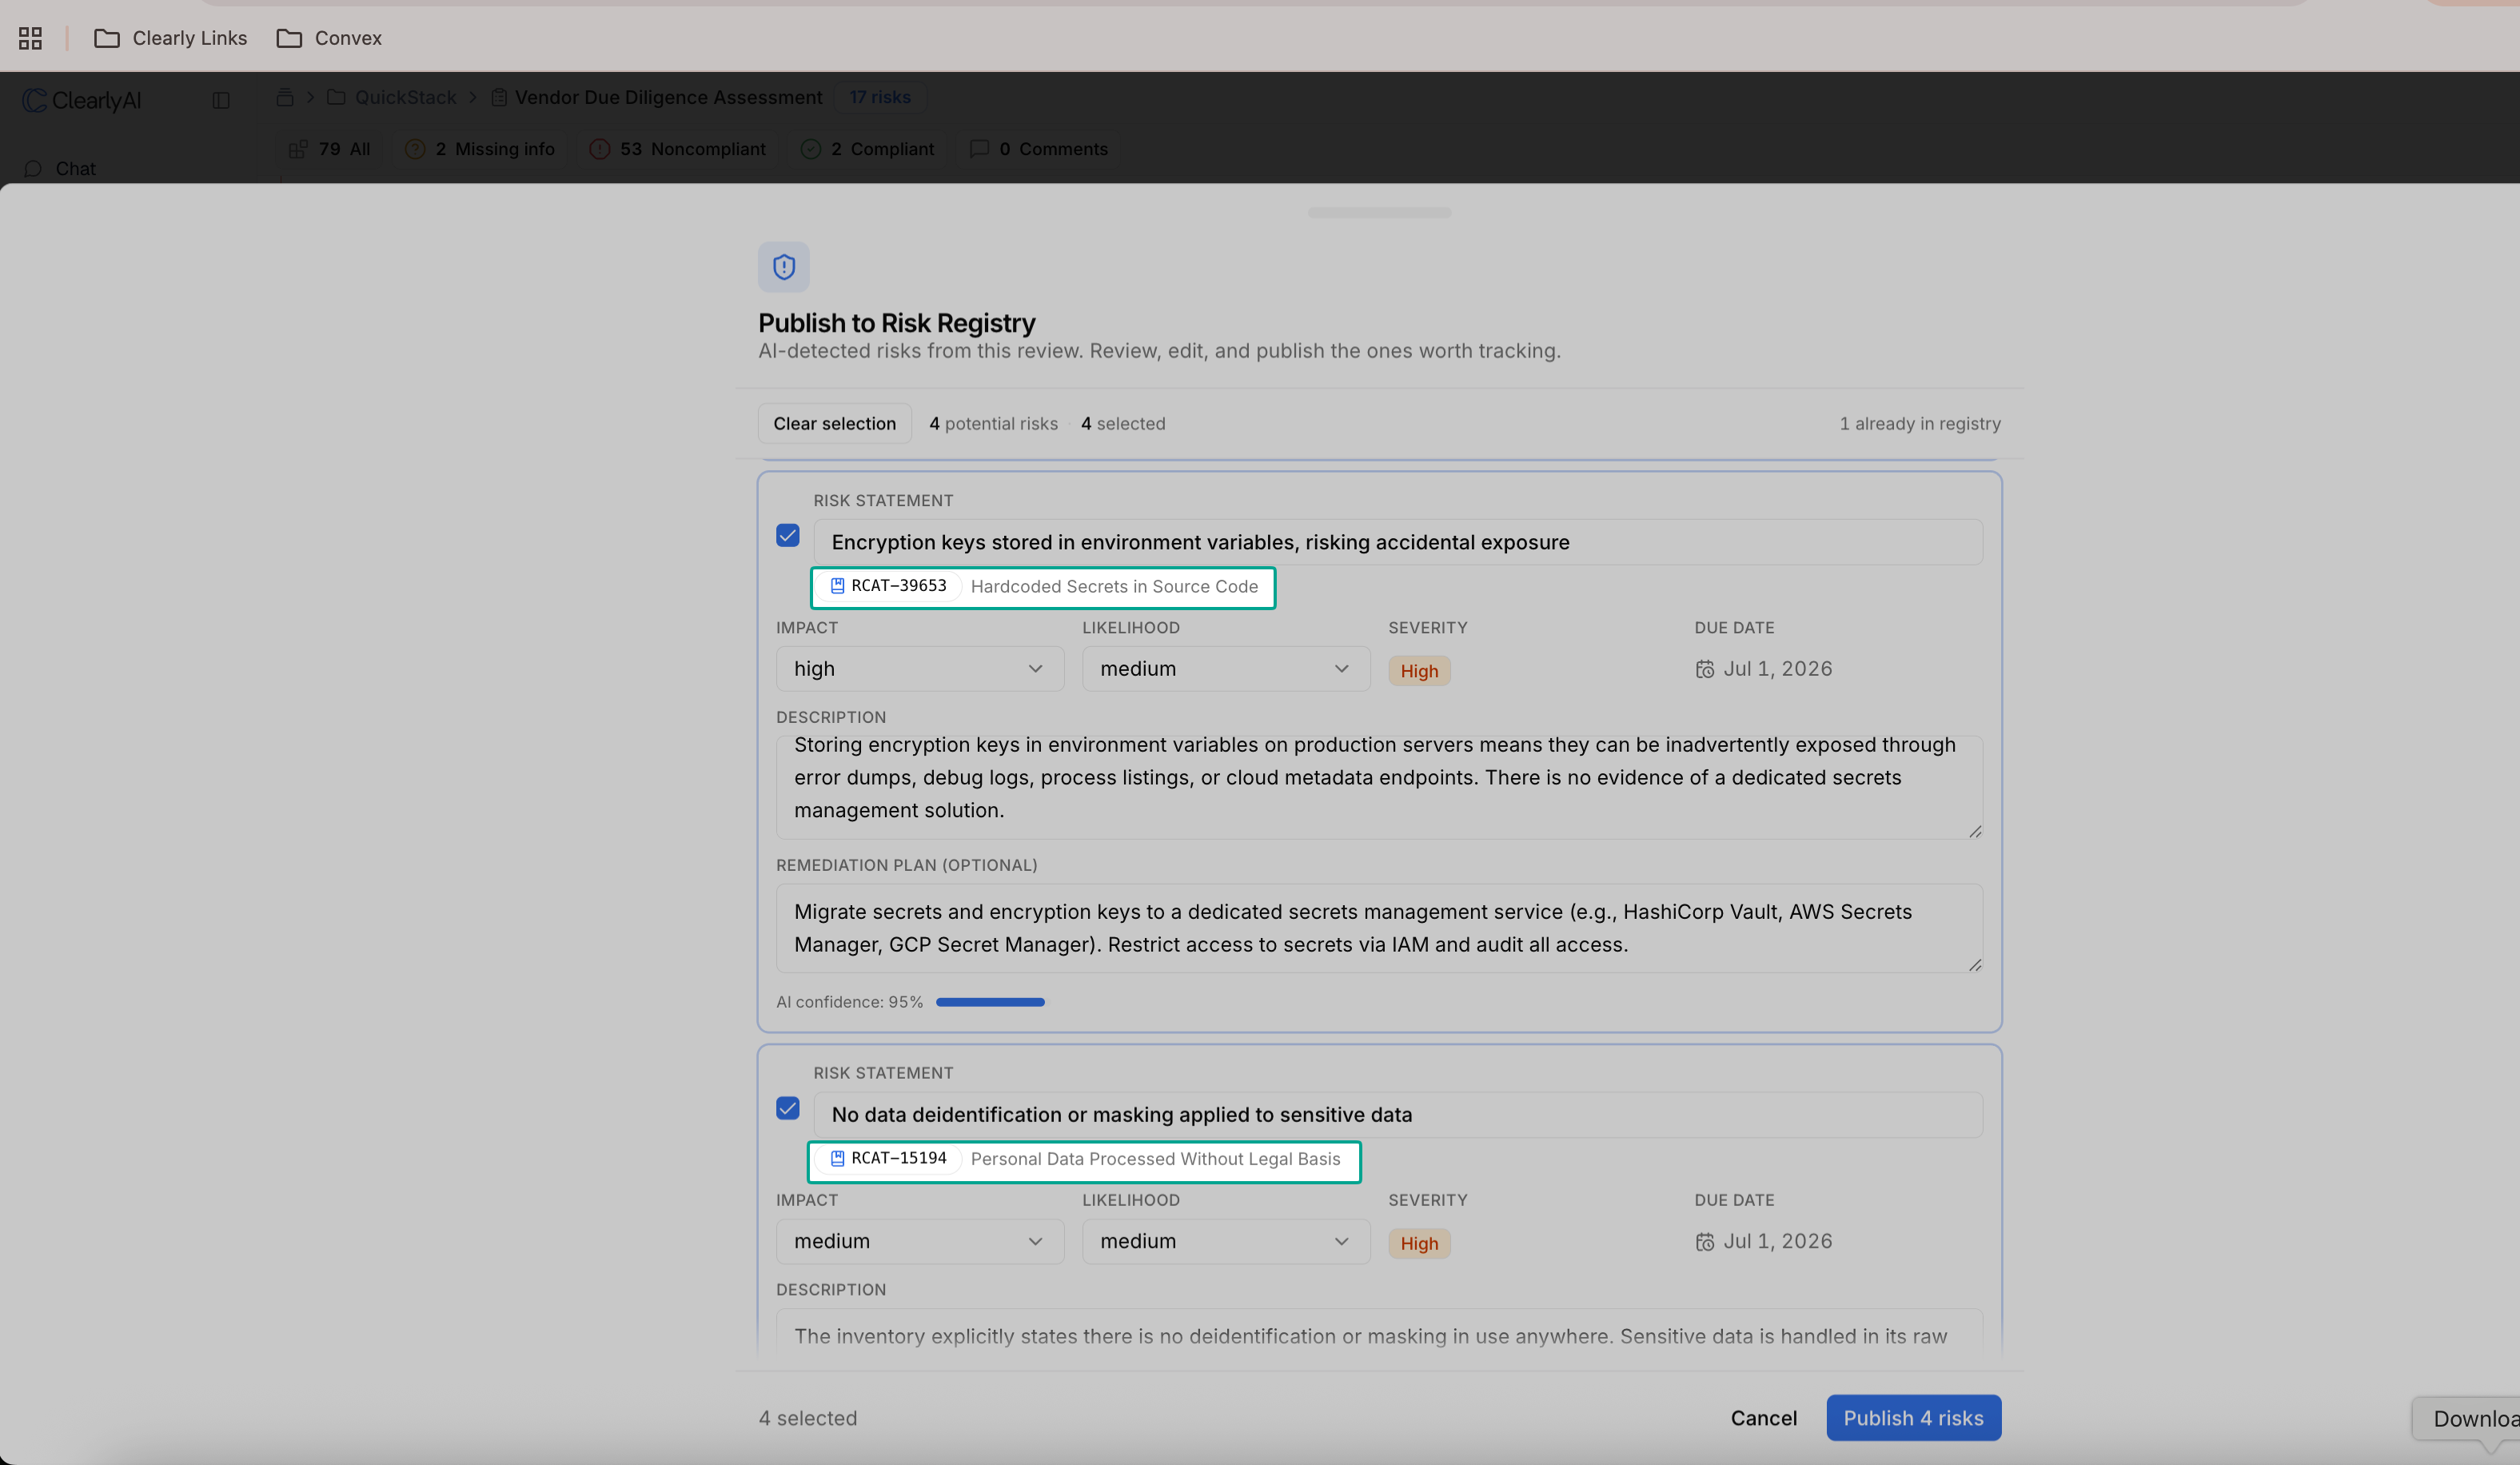The height and width of the screenshot is (1465, 2520).
Task: Uncheck the Encryption keys risk checkbox
Action: [x=788, y=536]
